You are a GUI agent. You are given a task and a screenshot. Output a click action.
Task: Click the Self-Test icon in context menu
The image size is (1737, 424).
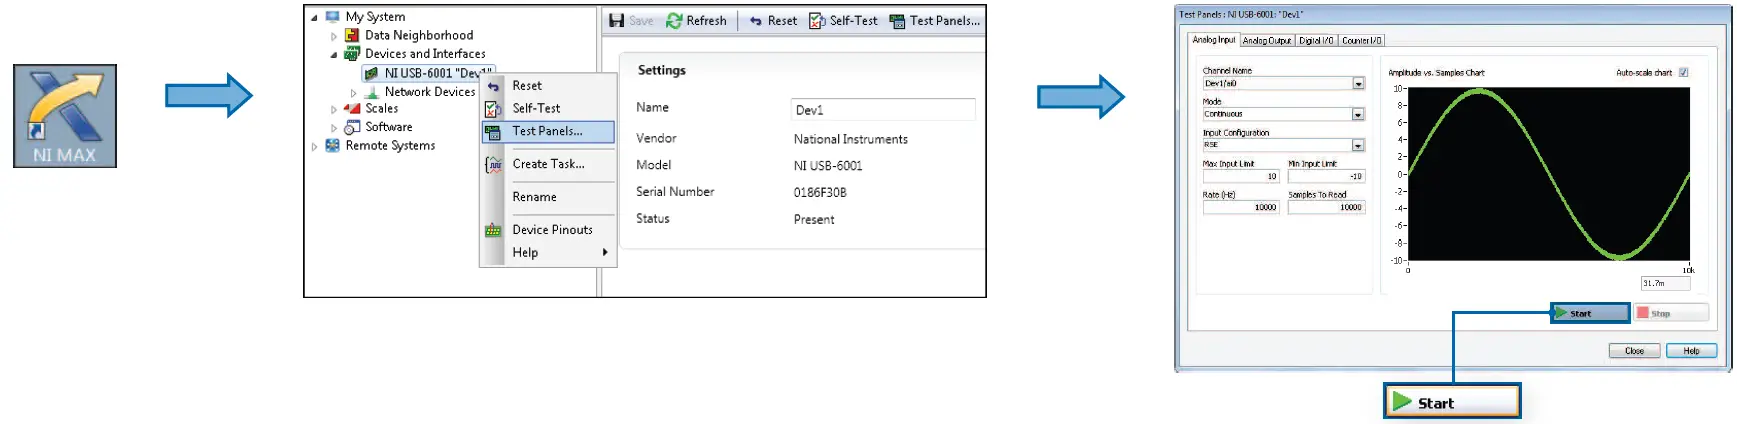click(493, 109)
